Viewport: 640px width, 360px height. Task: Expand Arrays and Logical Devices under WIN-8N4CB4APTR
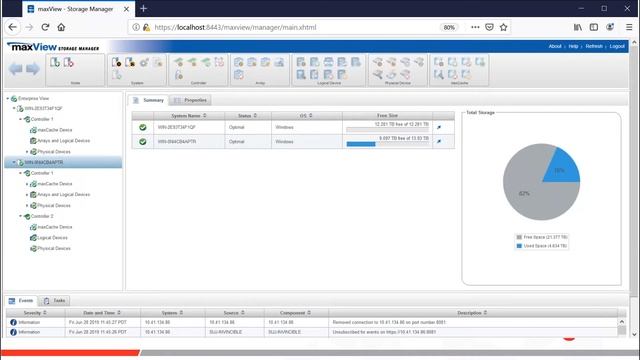click(x=27, y=195)
